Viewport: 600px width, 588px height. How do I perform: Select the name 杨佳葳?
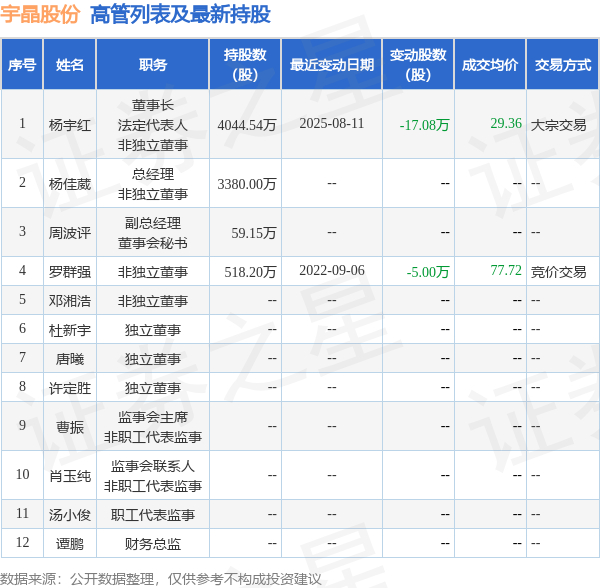70,184
